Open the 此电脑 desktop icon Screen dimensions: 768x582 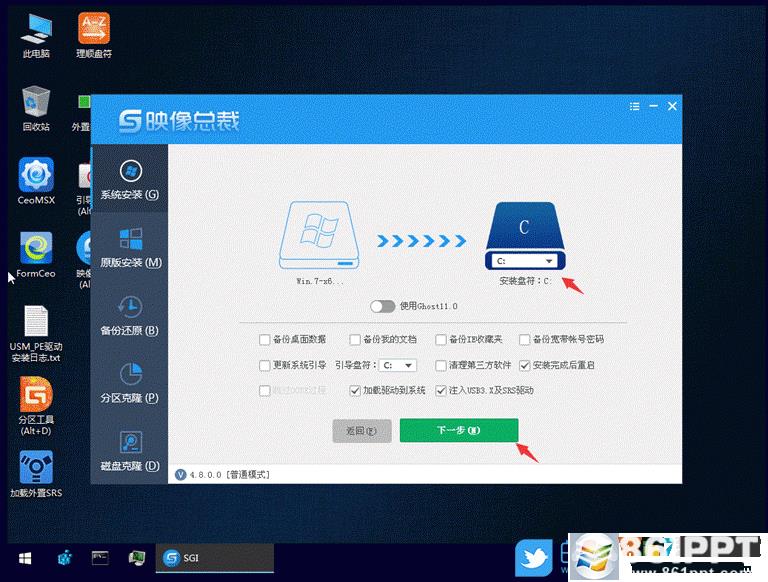tap(36, 36)
